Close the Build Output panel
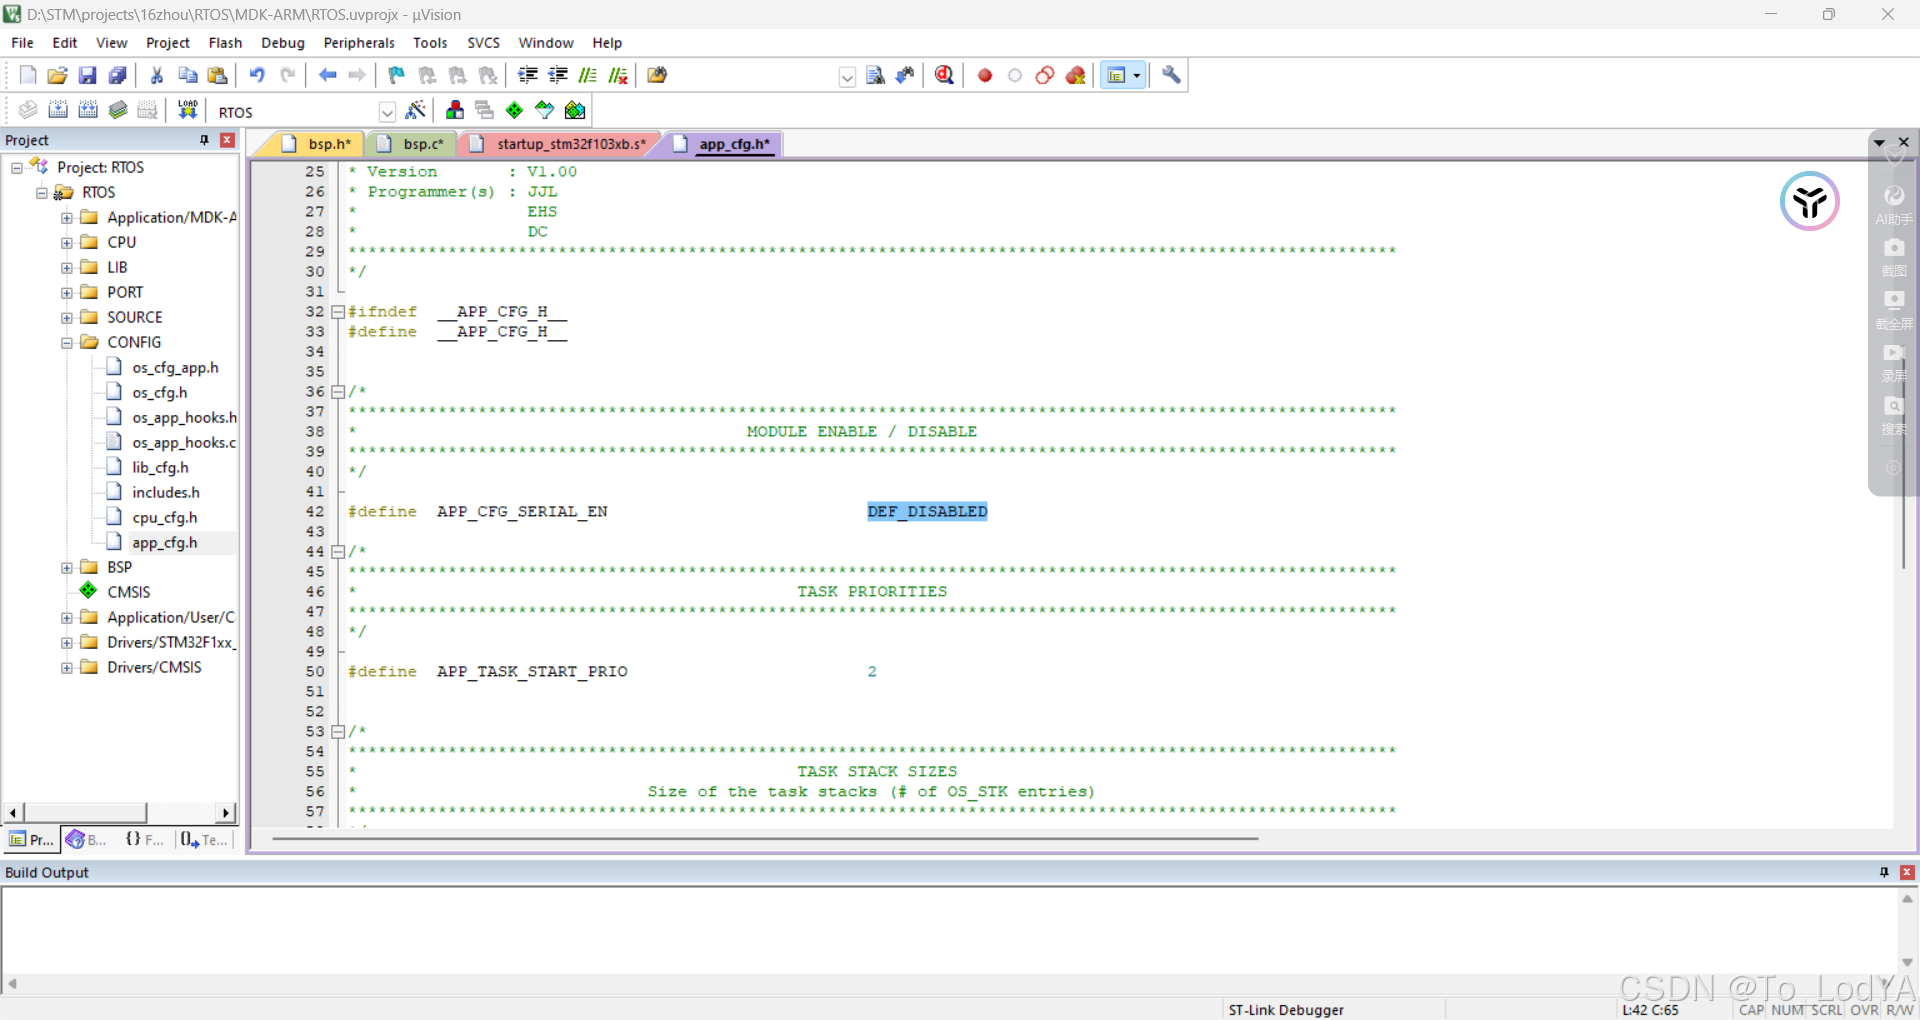Image resolution: width=1920 pixels, height=1020 pixels. point(1907,872)
